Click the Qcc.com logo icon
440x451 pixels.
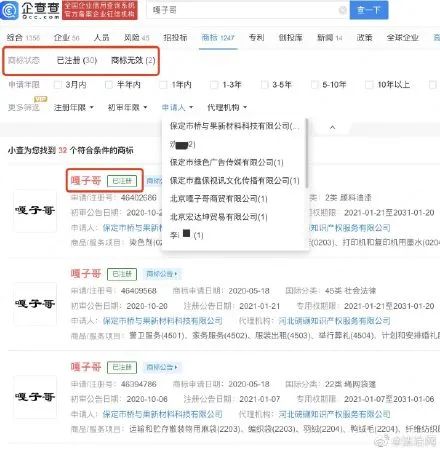click(10, 10)
